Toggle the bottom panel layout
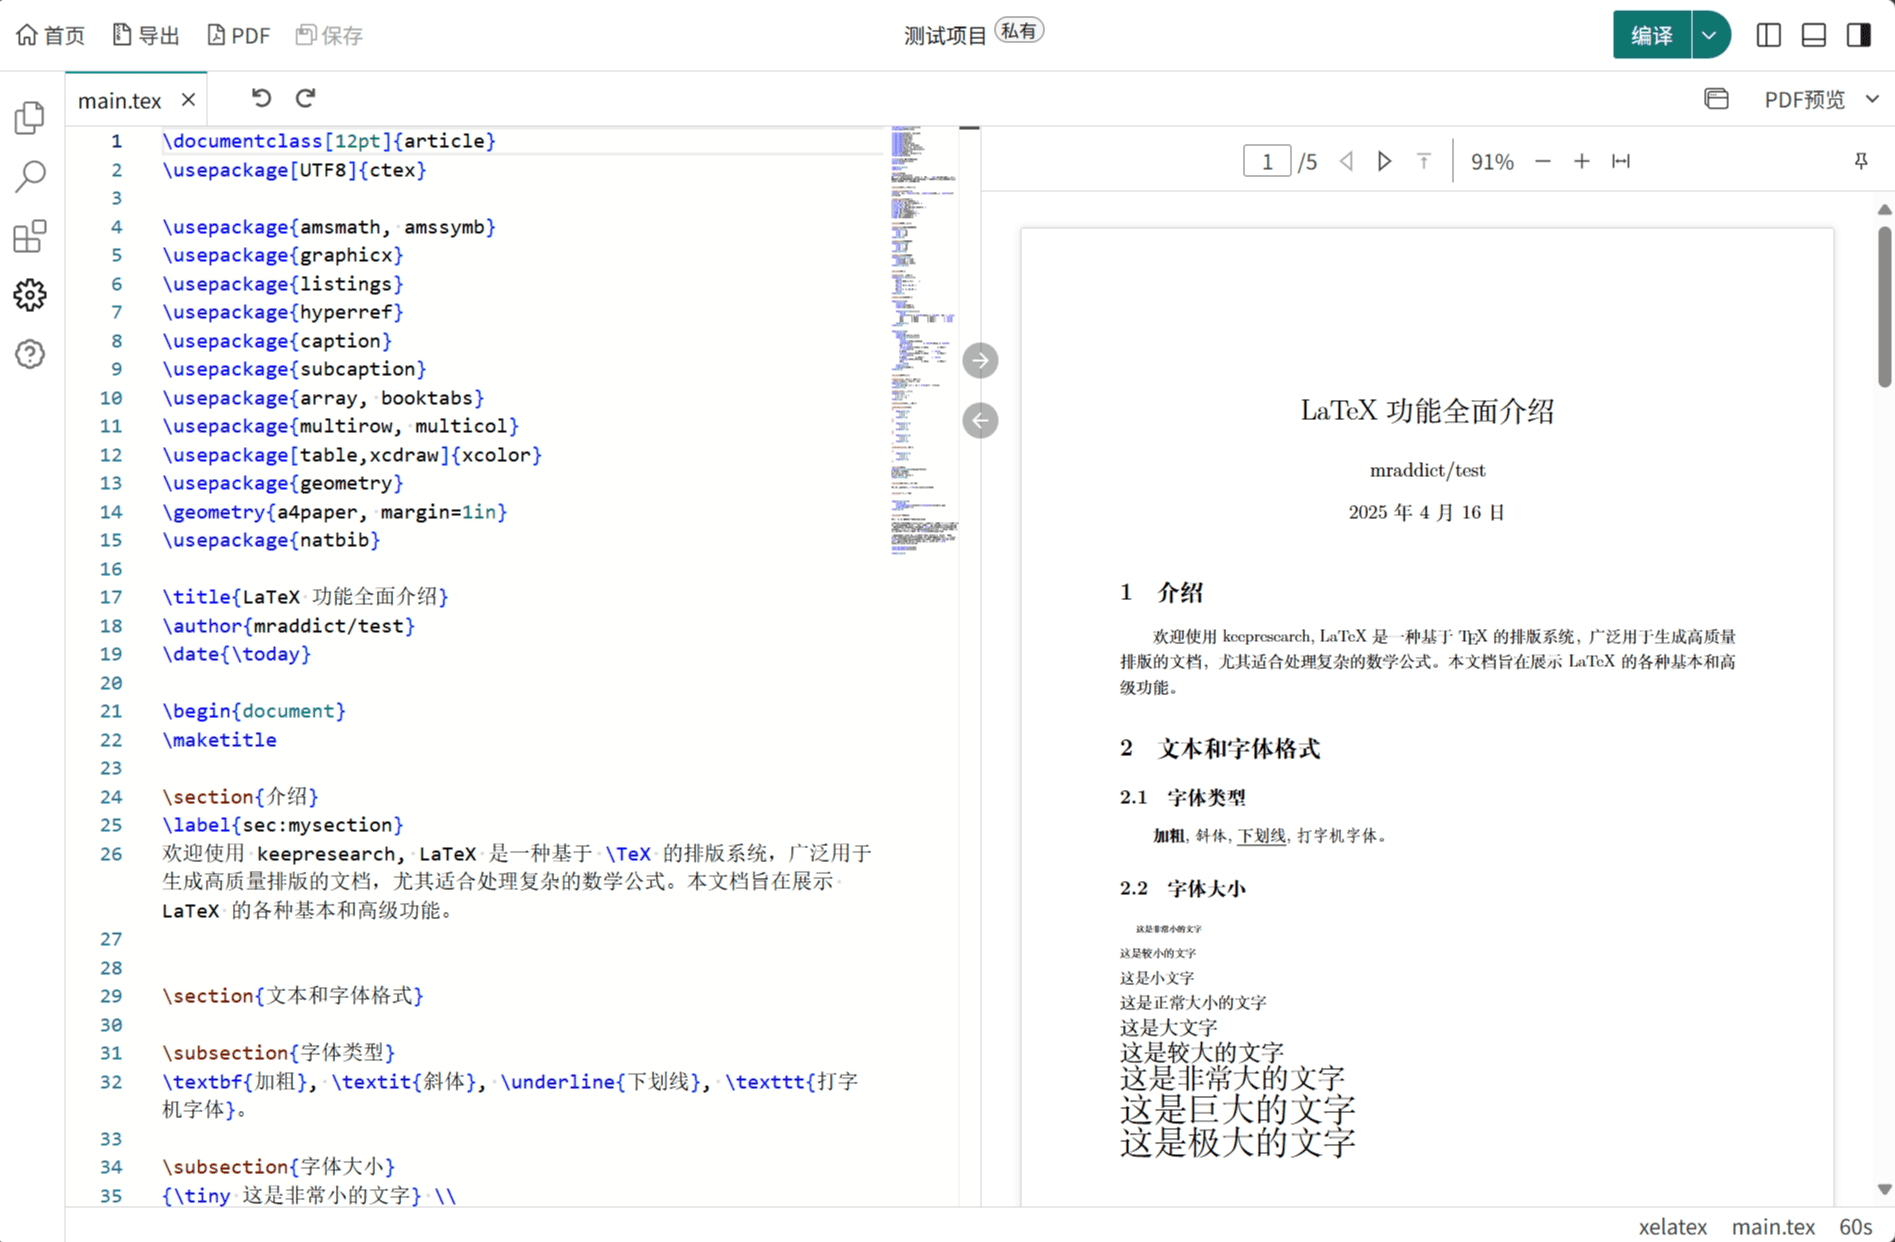This screenshot has height=1242, width=1895. click(1813, 35)
